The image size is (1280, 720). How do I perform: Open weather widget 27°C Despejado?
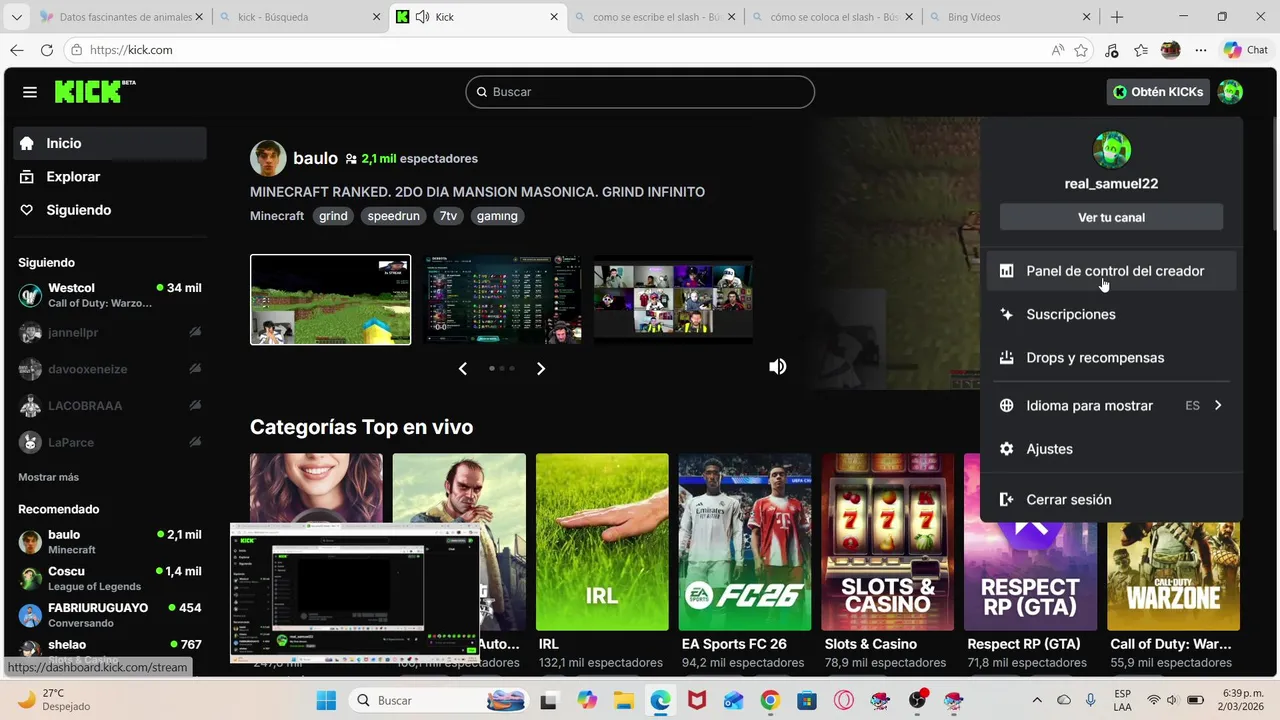pyautogui.click(x=56, y=700)
